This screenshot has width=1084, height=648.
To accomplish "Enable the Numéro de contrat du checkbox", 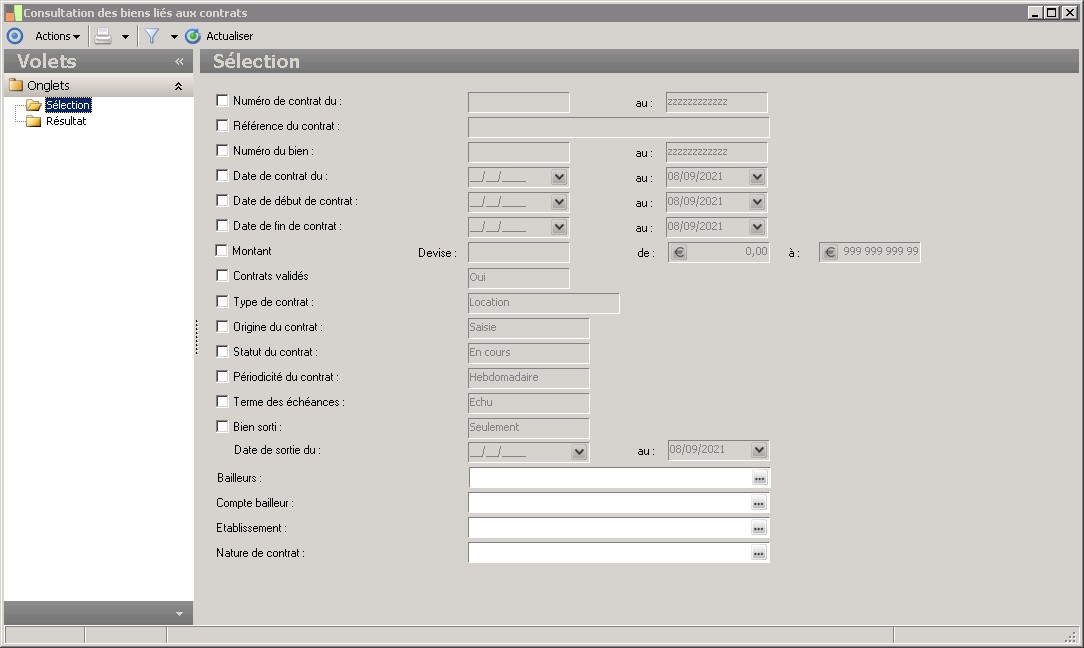I will pyautogui.click(x=222, y=101).
